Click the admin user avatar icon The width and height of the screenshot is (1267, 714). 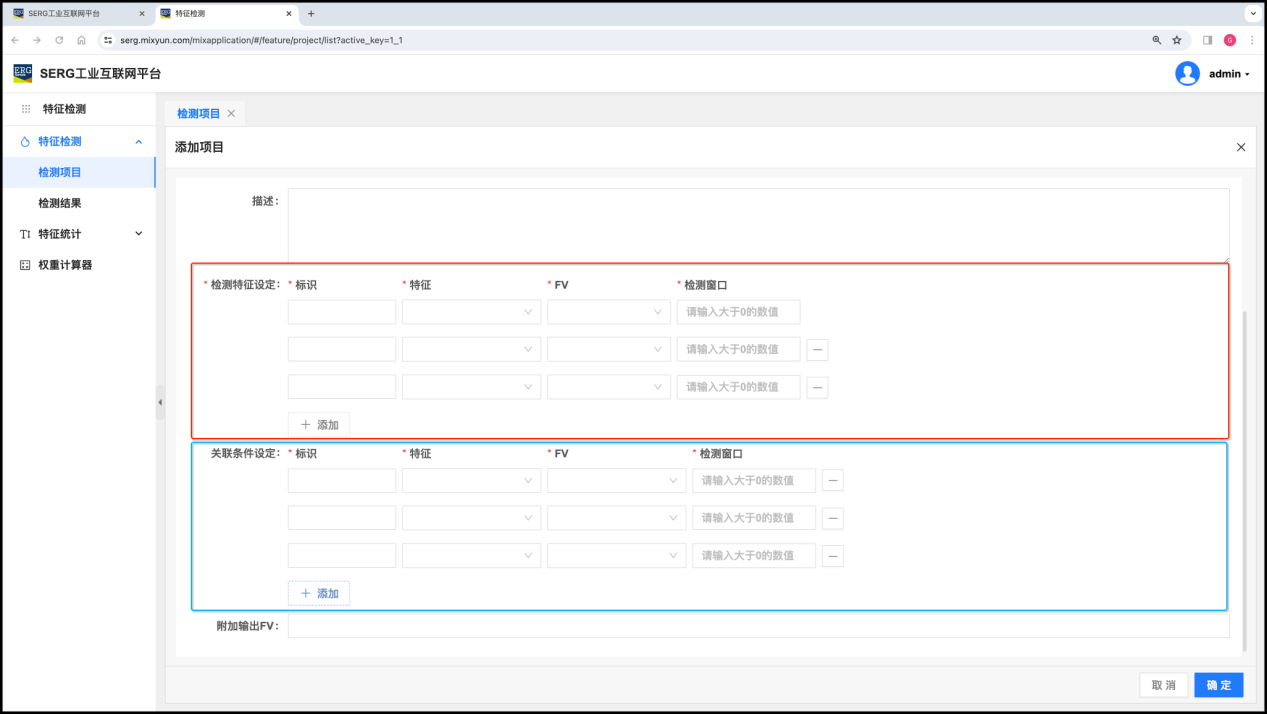[1187, 74]
